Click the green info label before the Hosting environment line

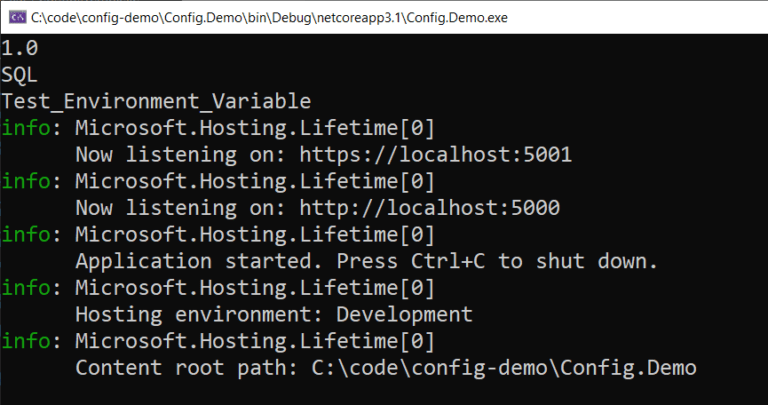(x=26, y=287)
